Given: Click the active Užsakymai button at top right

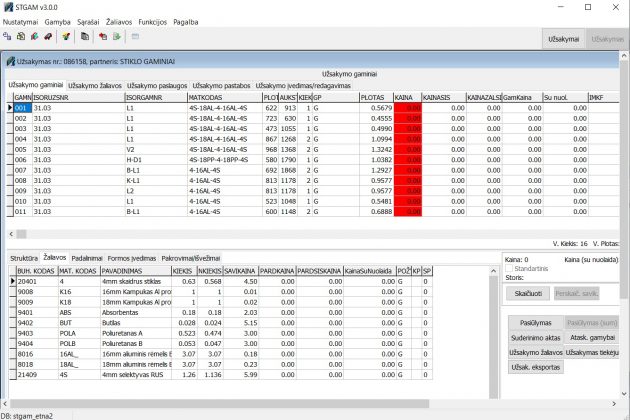Looking at the screenshot, I should pos(564,37).
